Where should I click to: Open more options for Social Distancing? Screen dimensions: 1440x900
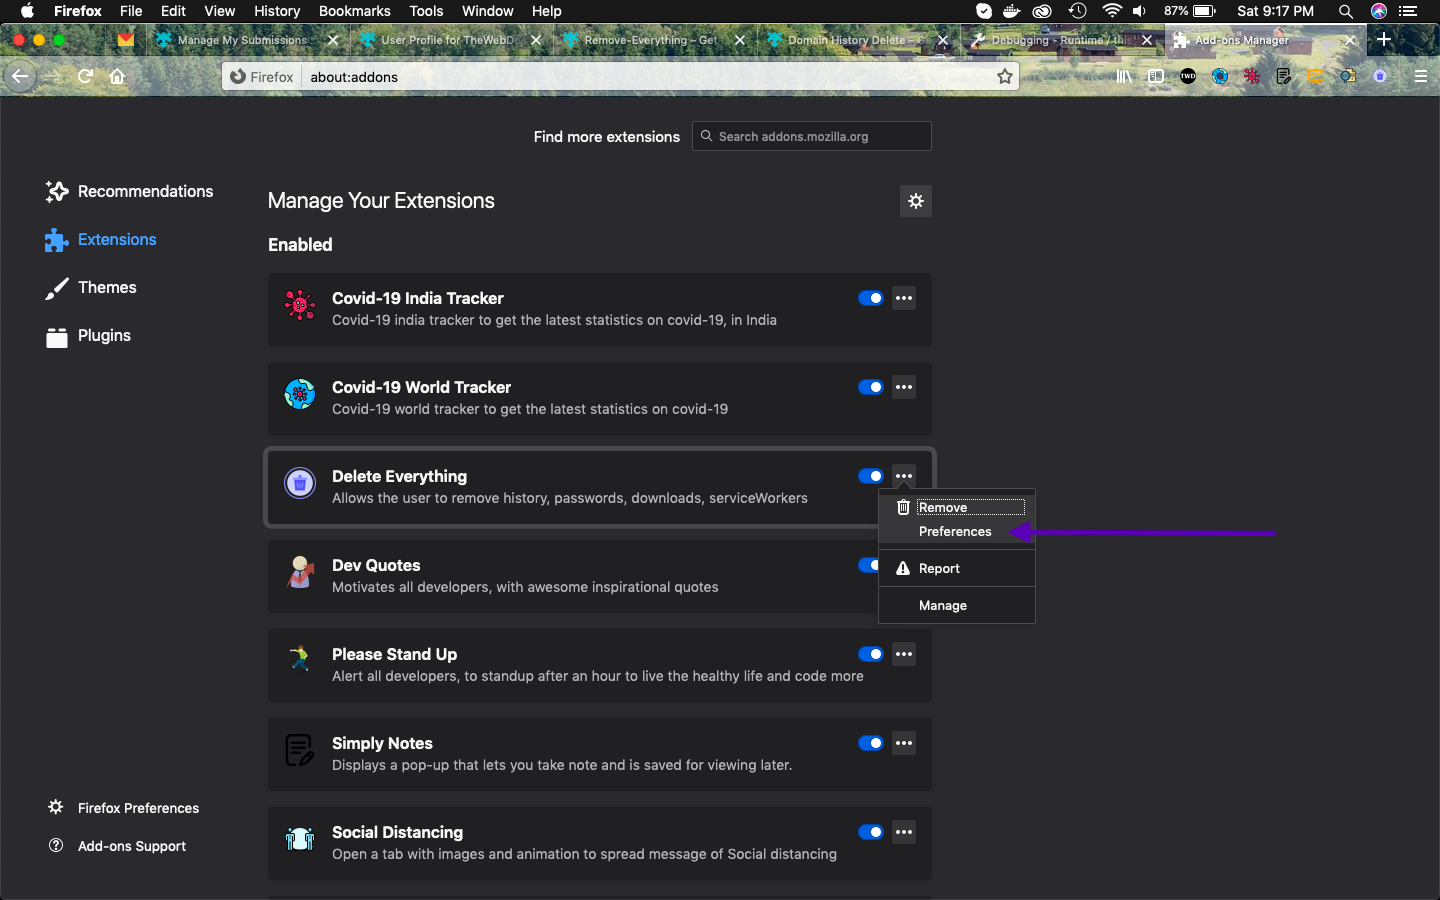coord(904,832)
